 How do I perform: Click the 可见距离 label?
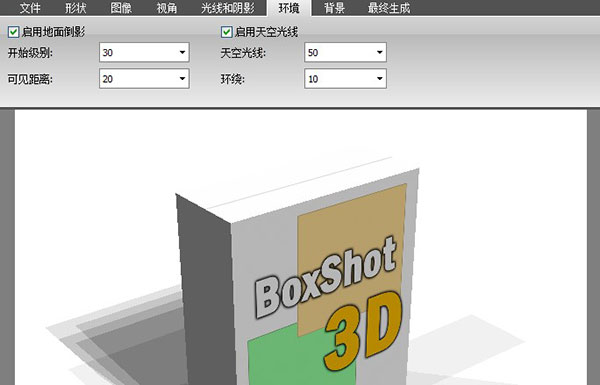30,79
